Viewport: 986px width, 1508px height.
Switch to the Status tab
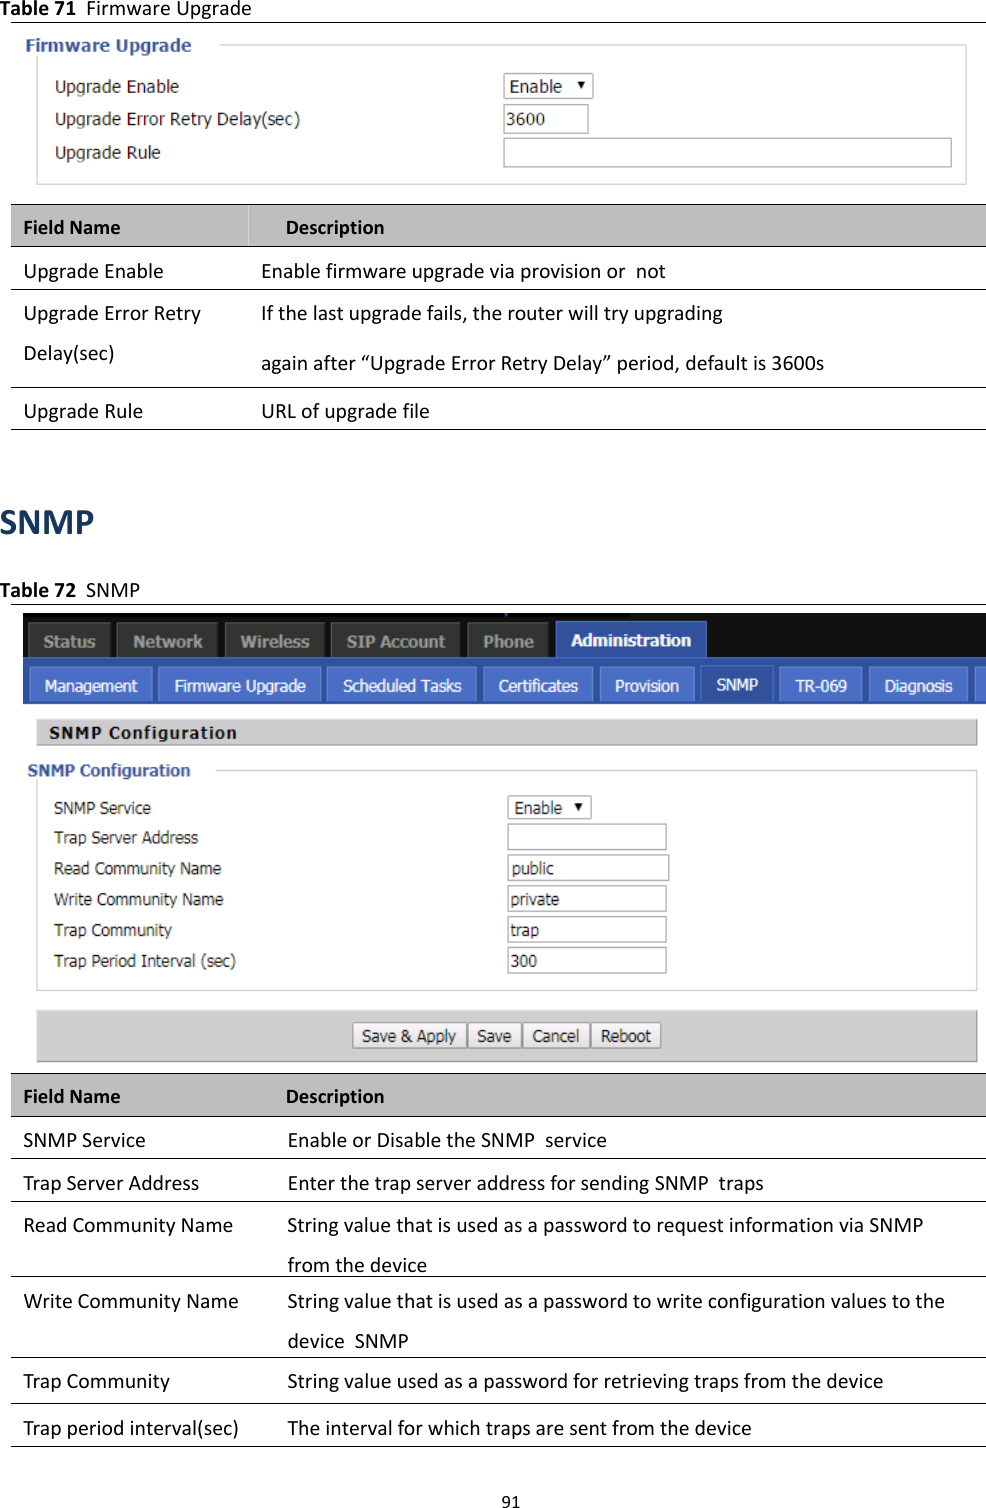tap(68, 641)
